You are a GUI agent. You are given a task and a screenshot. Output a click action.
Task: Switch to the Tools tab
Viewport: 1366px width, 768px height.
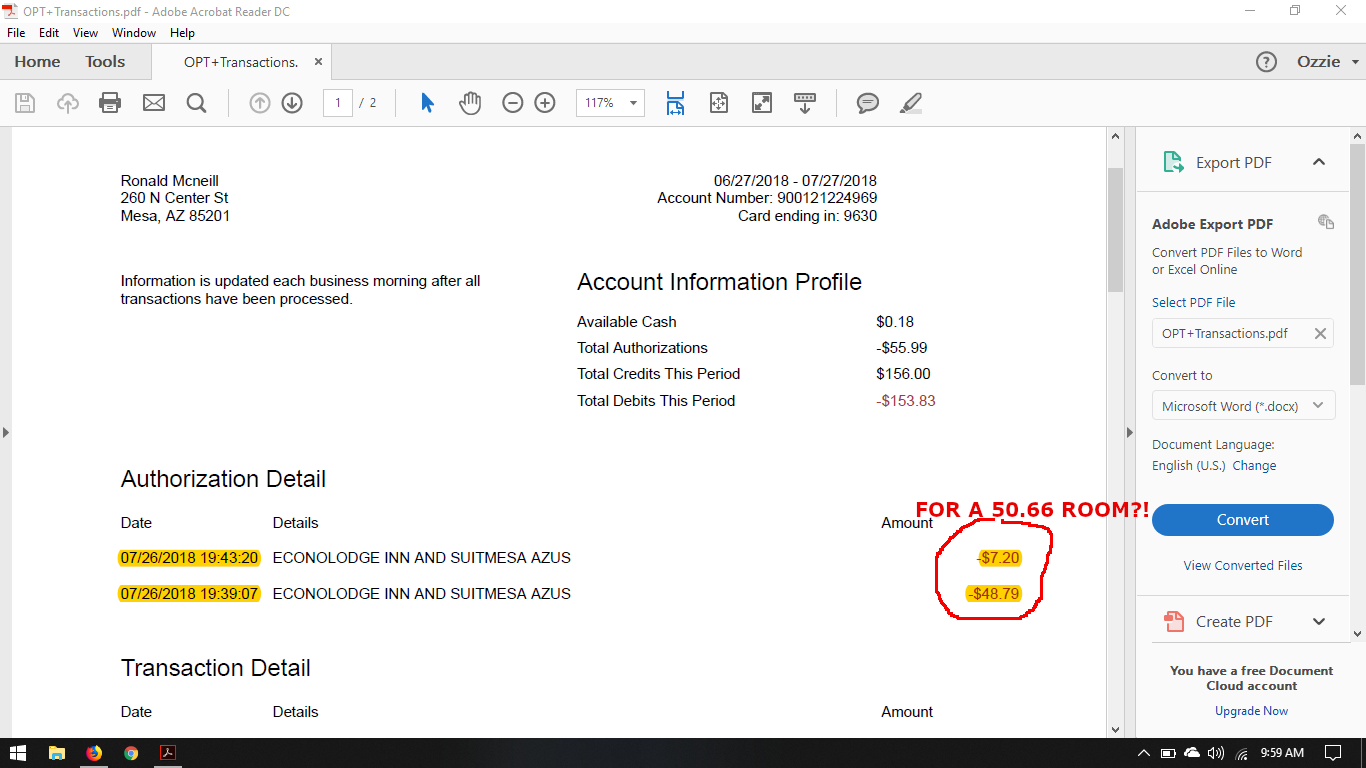pos(104,61)
